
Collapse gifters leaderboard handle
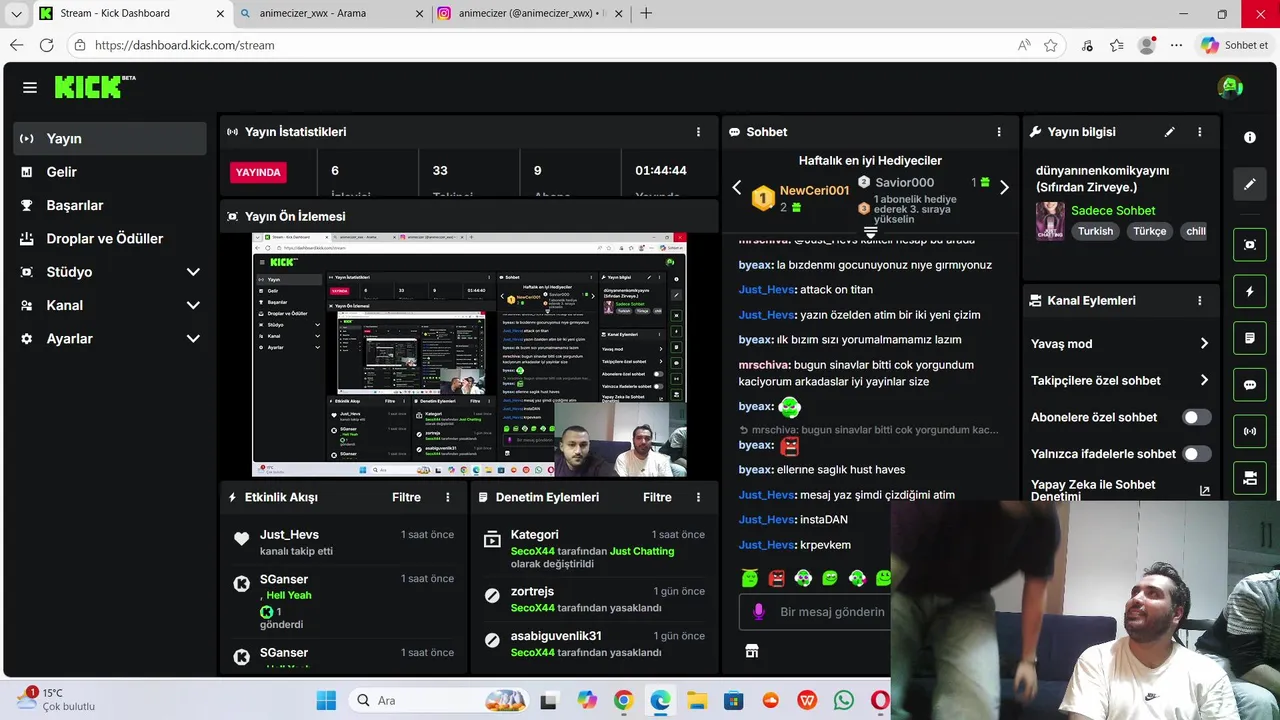pyautogui.click(x=870, y=232)
